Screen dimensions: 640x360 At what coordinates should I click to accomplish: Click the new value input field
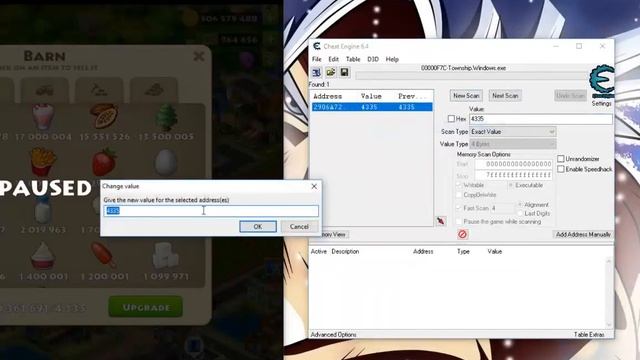[x=211, y=211]
